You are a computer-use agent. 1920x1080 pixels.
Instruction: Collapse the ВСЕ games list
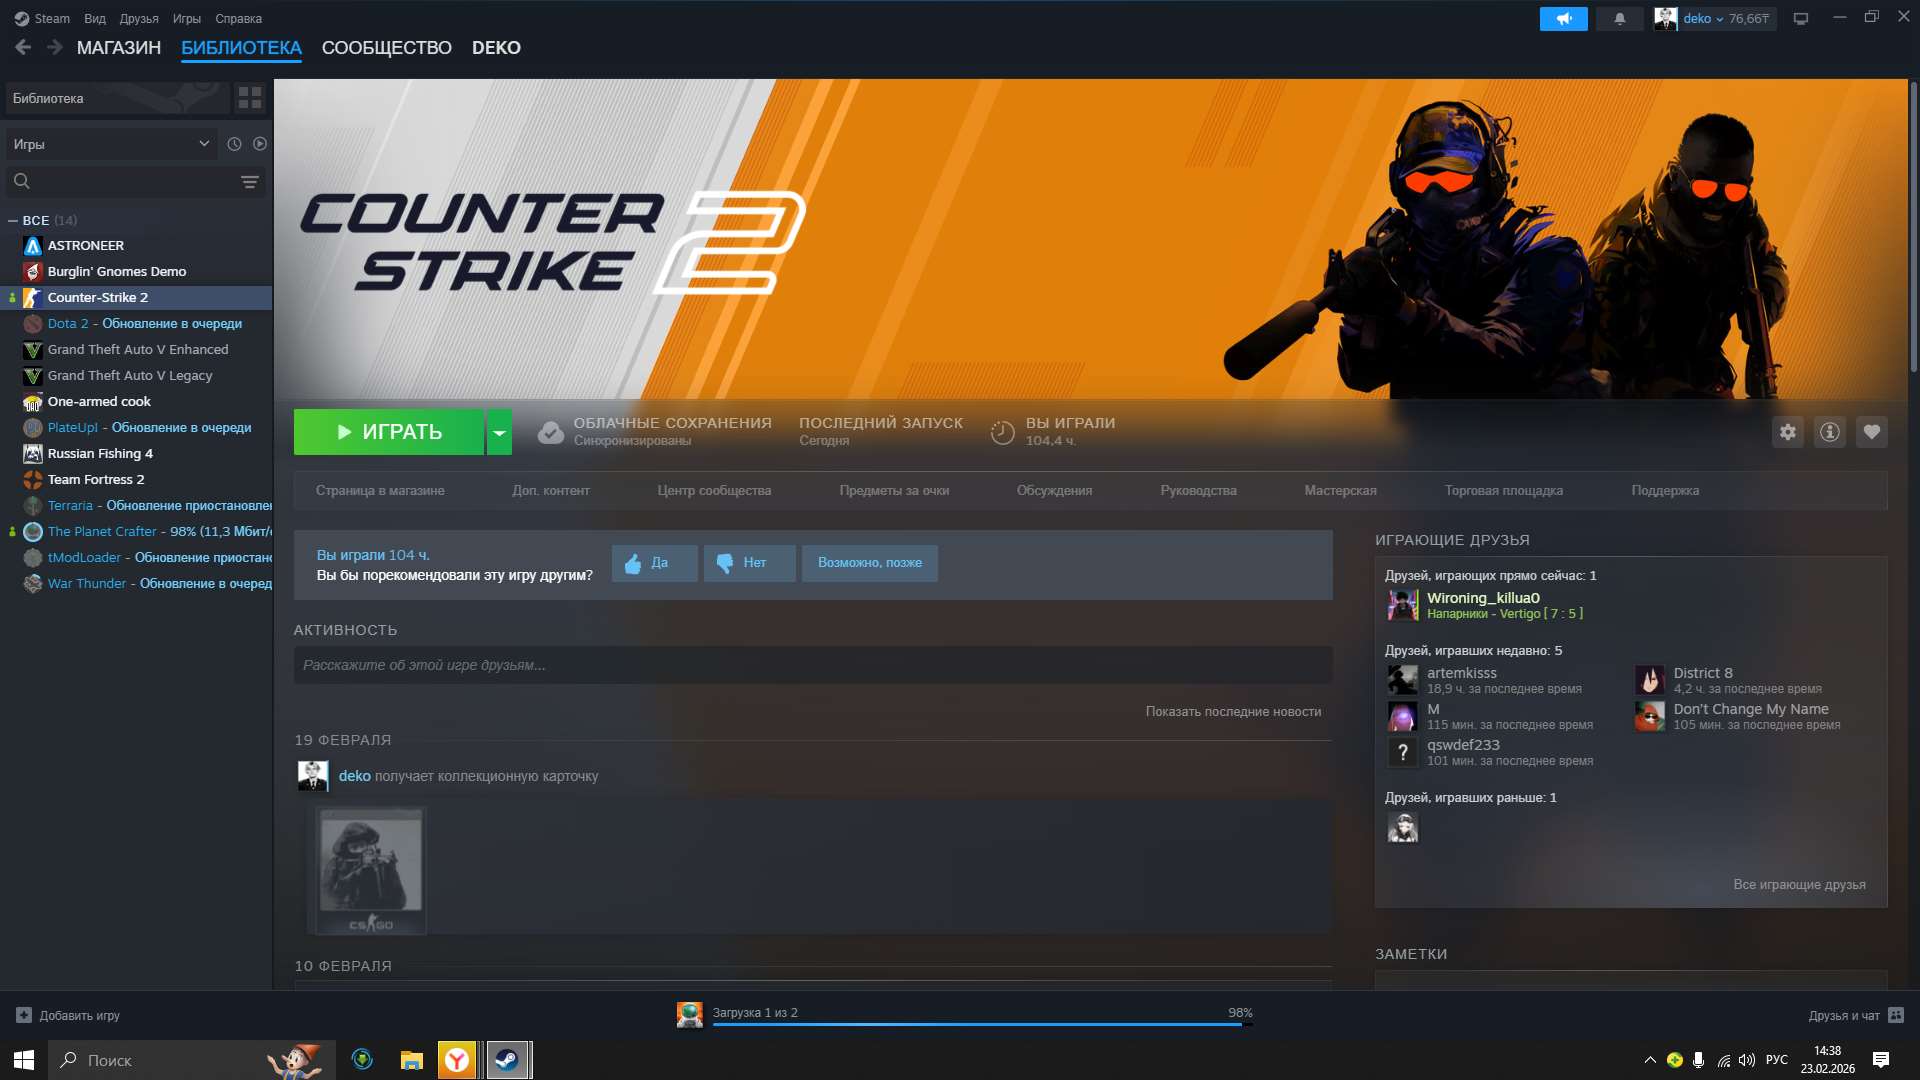(13, 220)
